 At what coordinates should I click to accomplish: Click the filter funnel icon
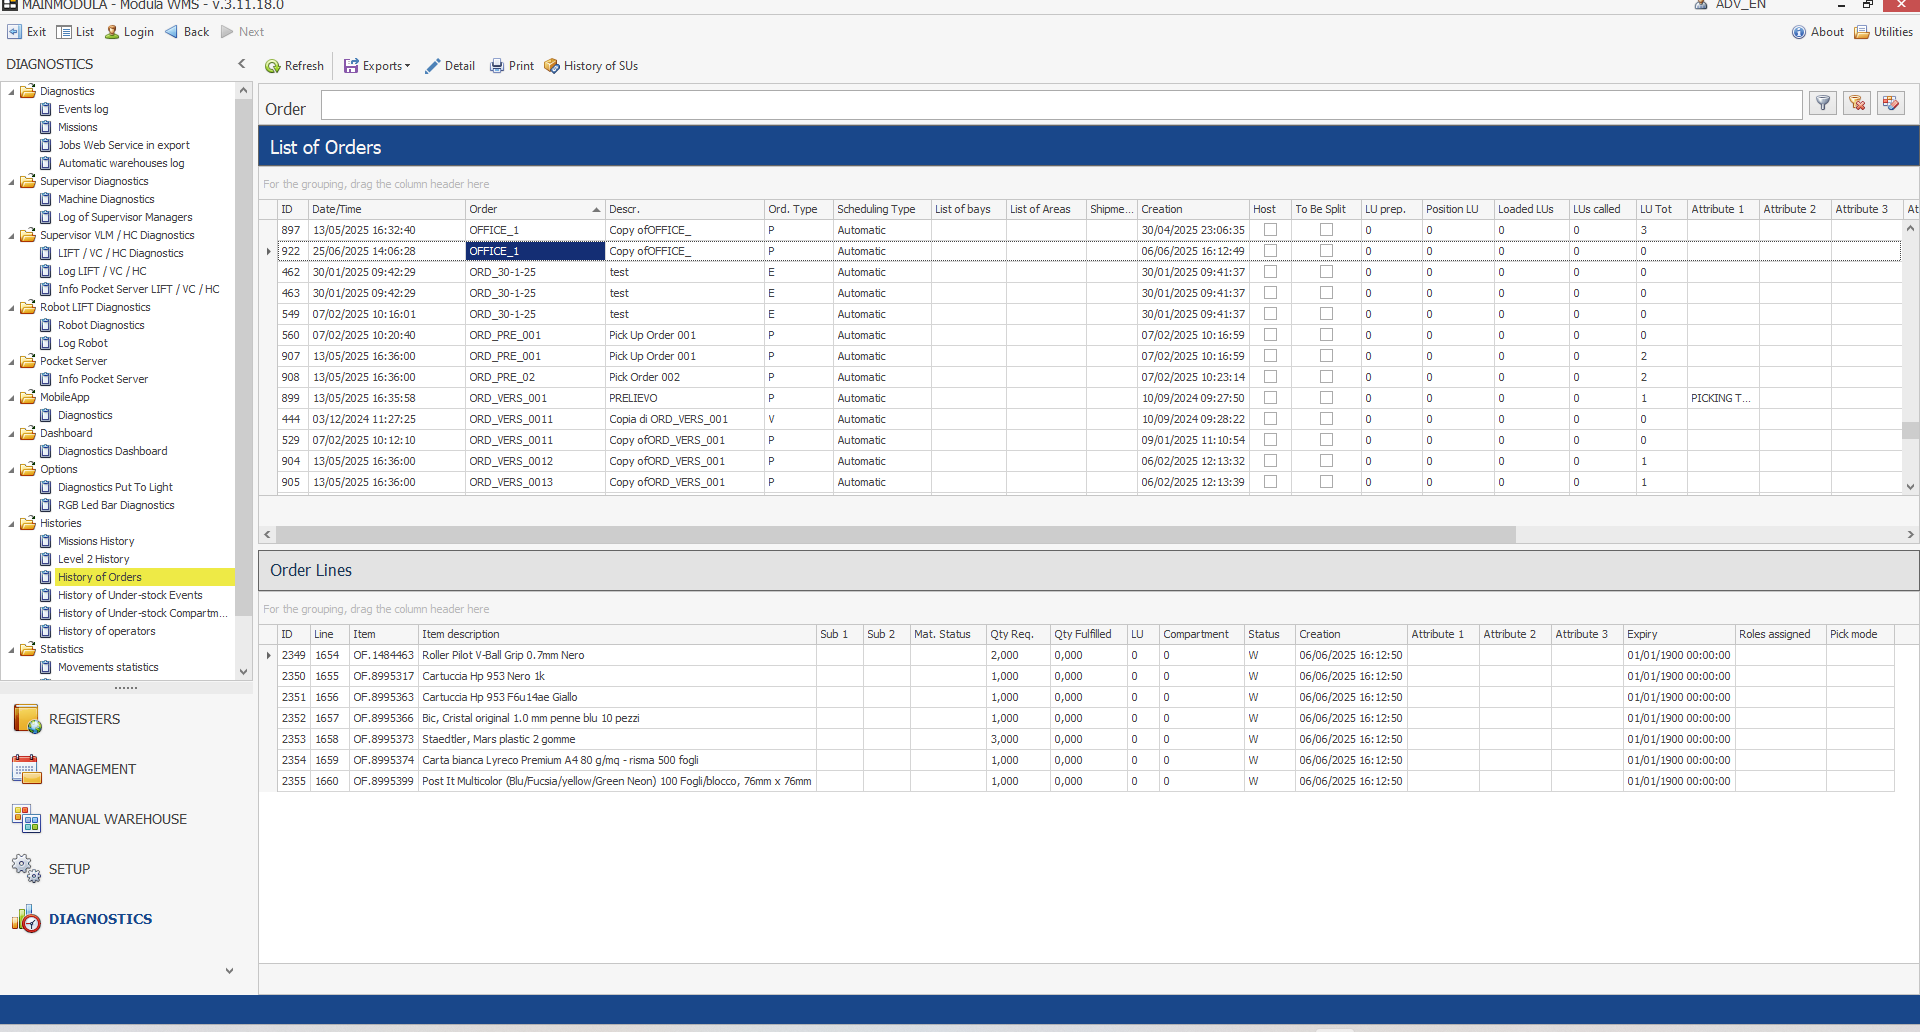tap(1823, 103)
